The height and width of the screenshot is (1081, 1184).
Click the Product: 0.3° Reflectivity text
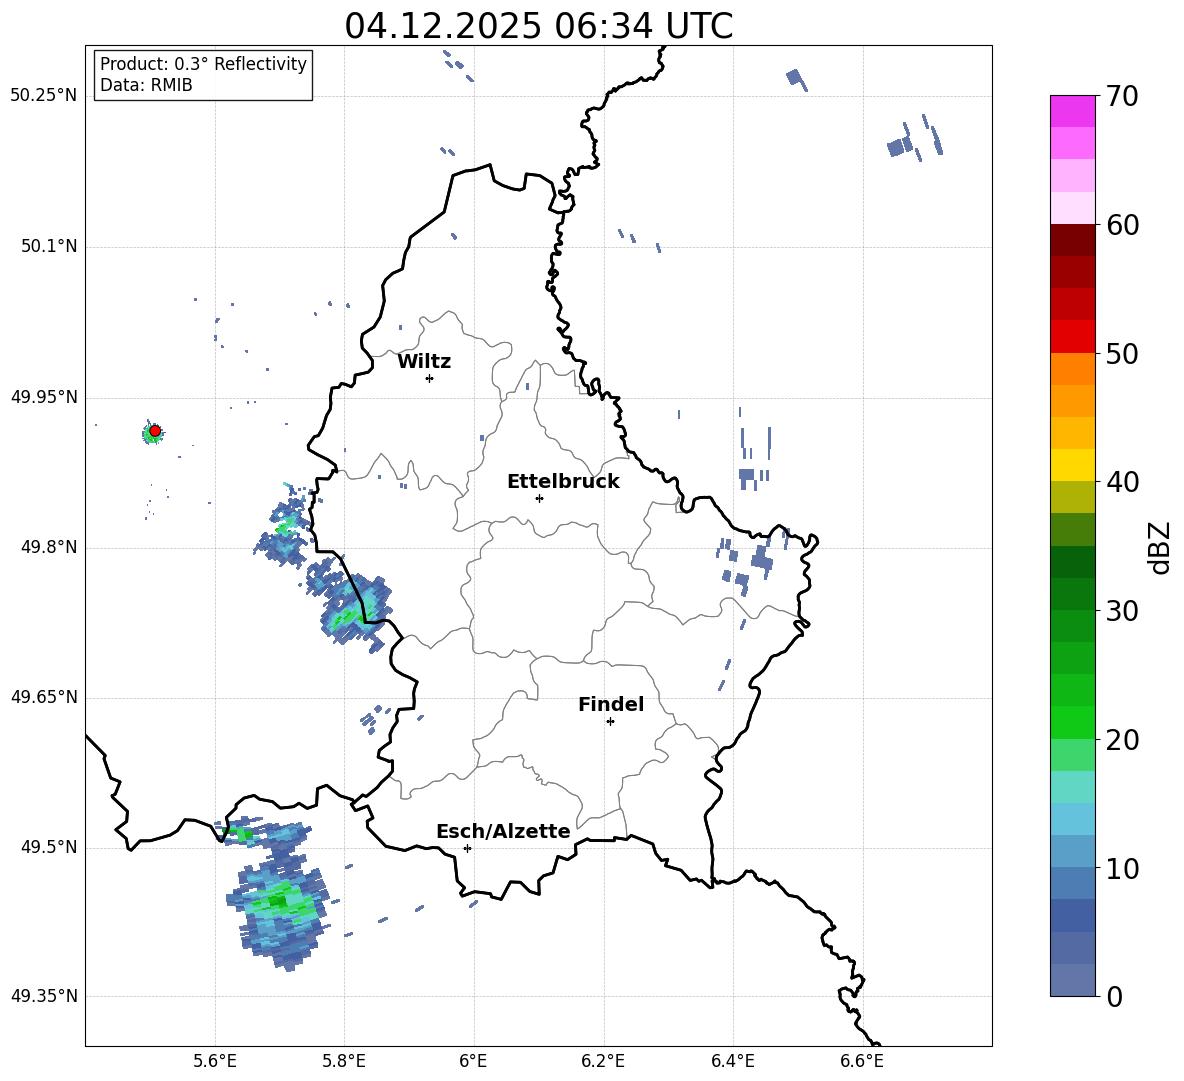pos(203,64)
